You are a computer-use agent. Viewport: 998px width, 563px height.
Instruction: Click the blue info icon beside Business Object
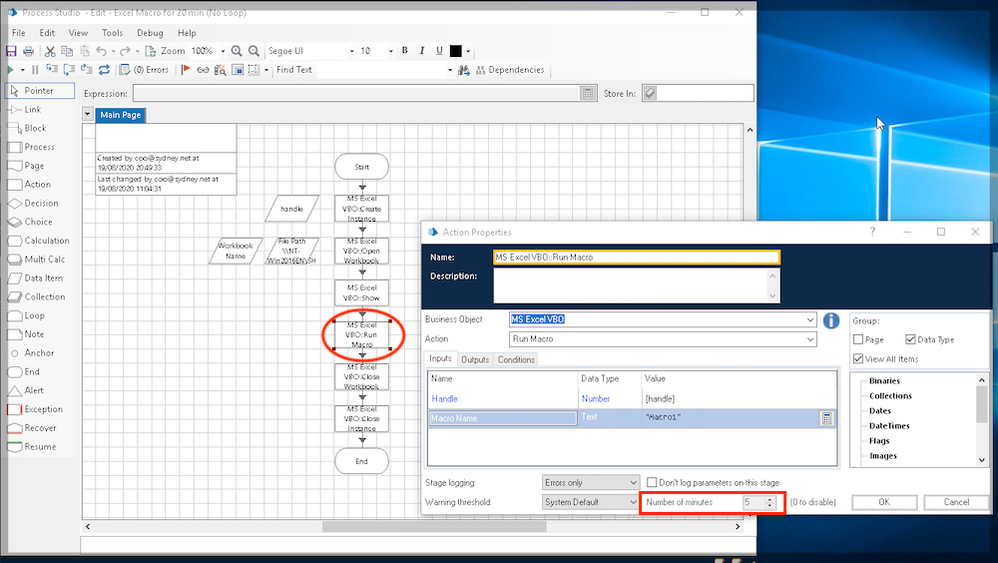pyautogui.click(x=831, y=320)
